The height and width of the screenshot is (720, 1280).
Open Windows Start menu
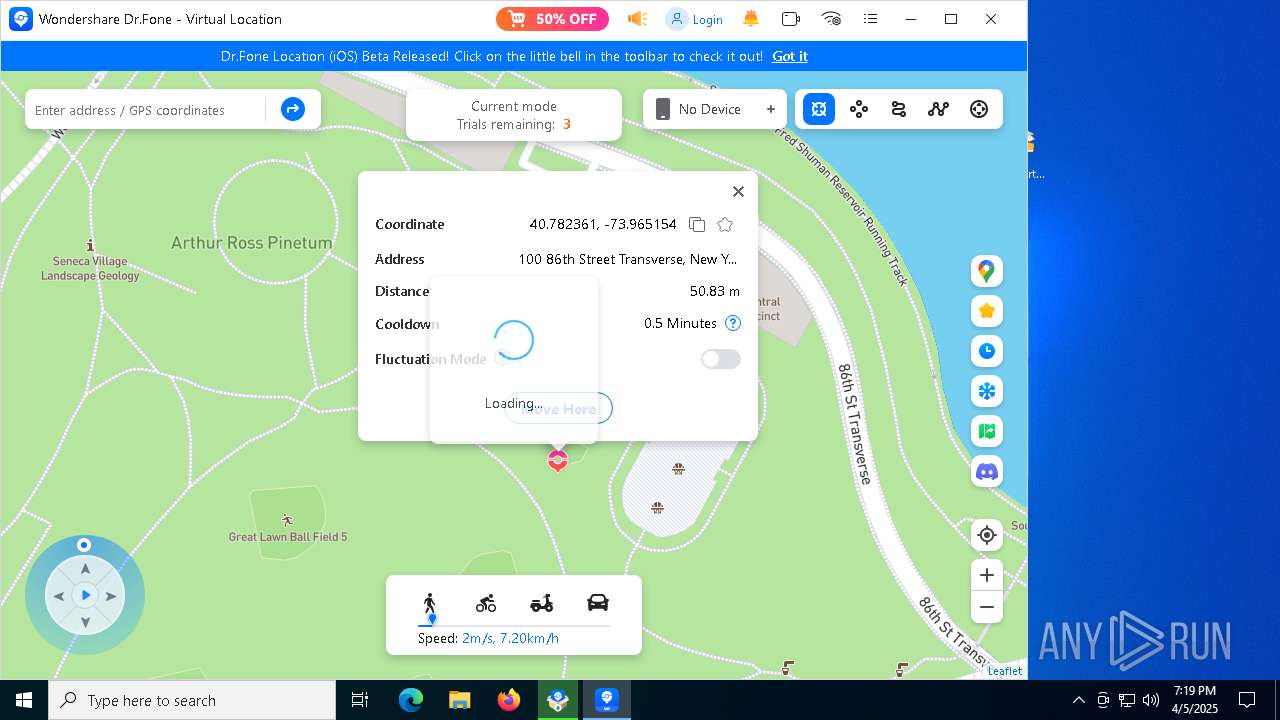point(24,700)
